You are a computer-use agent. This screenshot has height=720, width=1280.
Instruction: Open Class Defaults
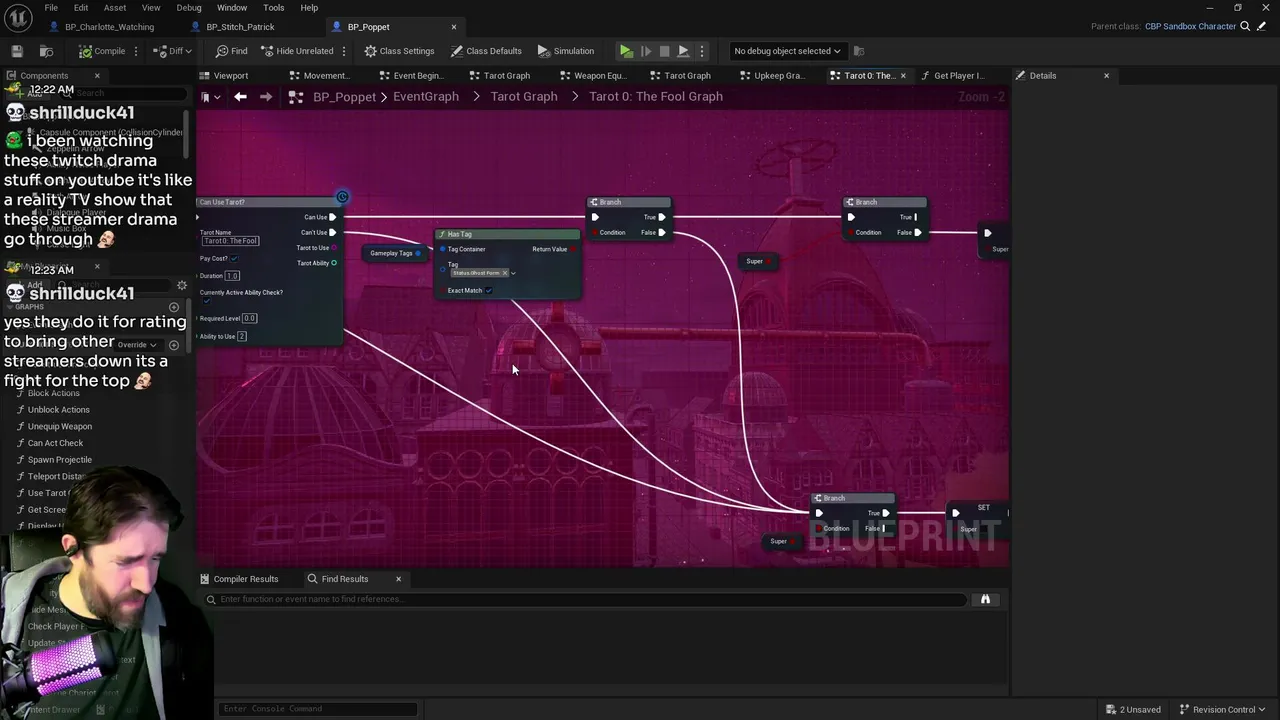pyautogui.click(x=486, y=51)
